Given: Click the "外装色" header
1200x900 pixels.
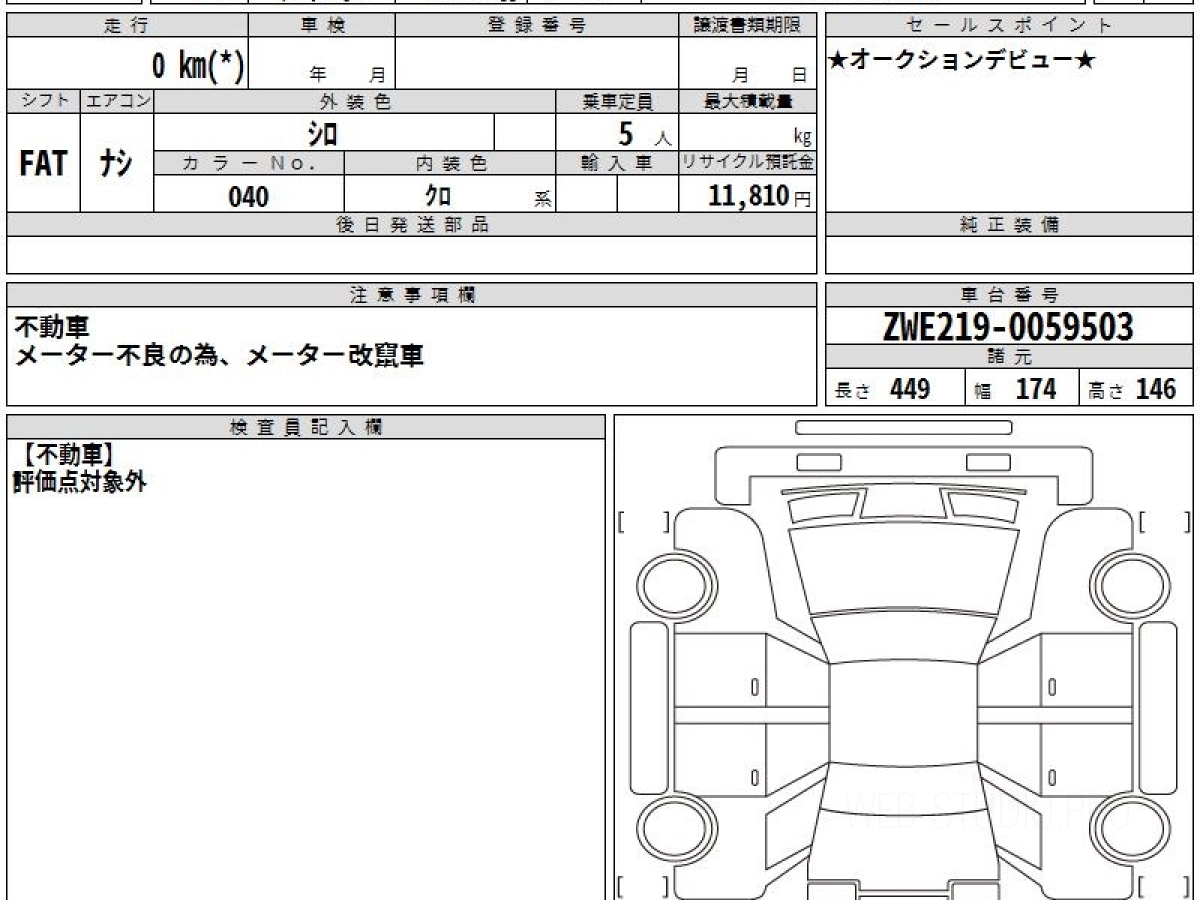Looking at the screenshot, I should [x=355, y=101].
